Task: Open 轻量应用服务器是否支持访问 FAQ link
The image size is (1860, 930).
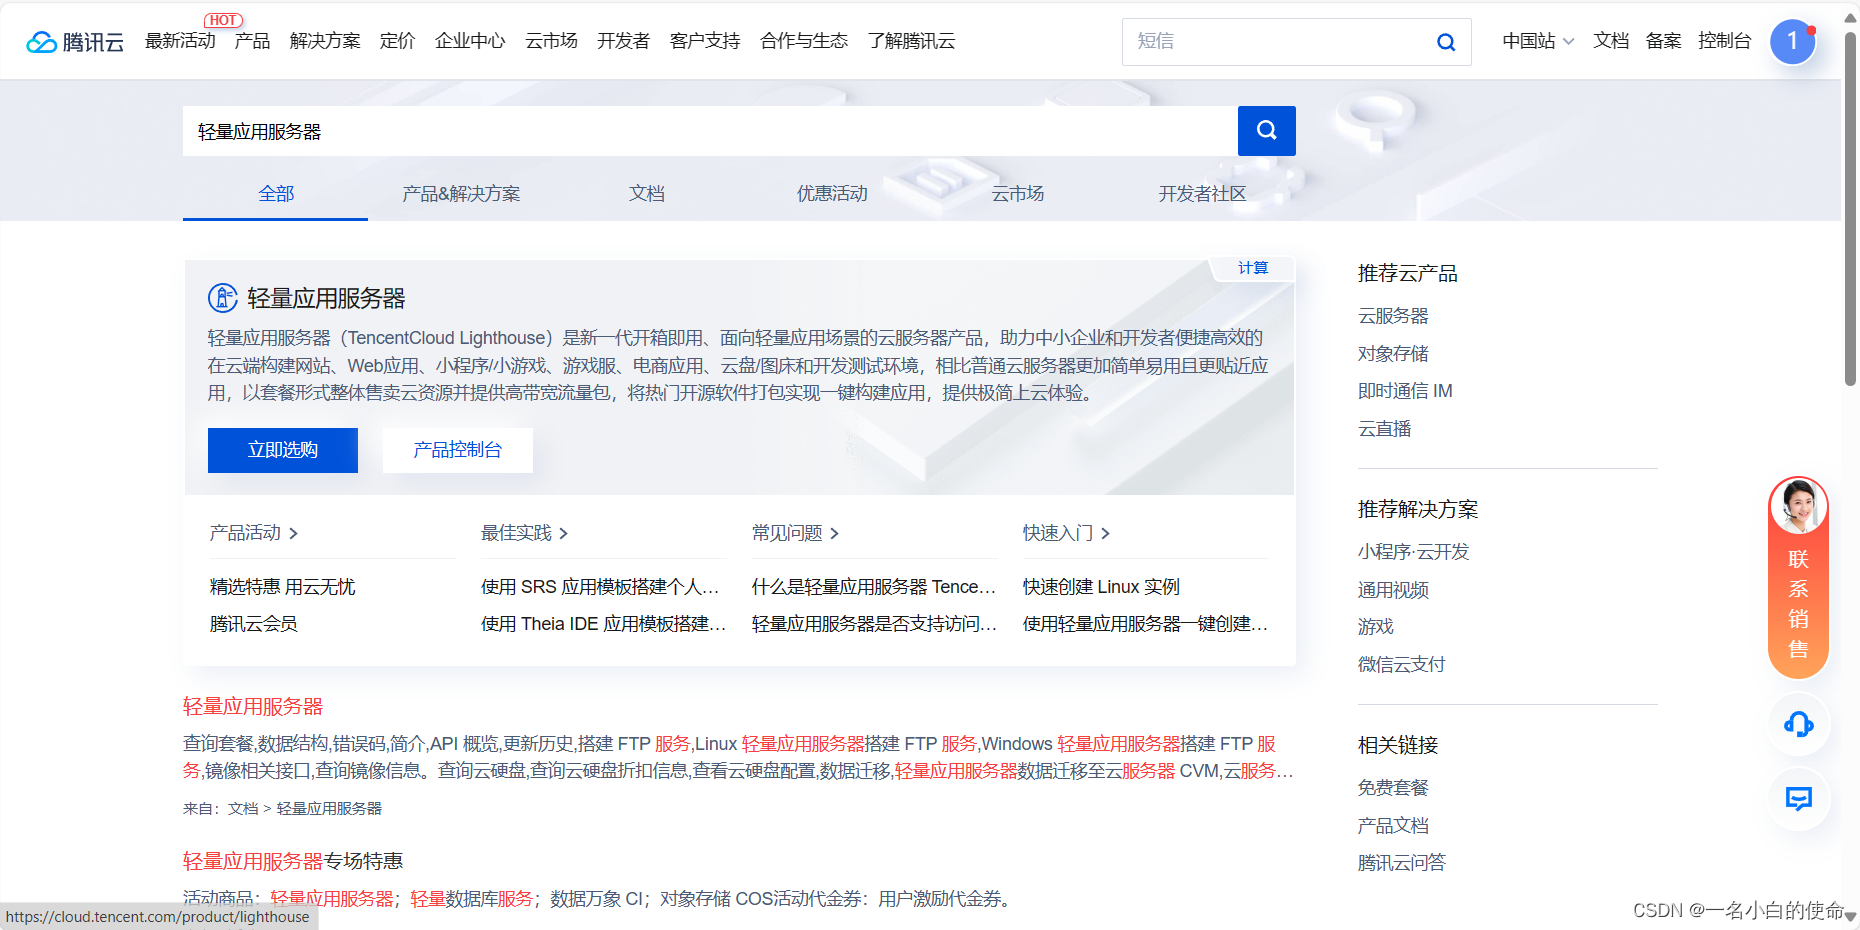Action: (874, 624)
